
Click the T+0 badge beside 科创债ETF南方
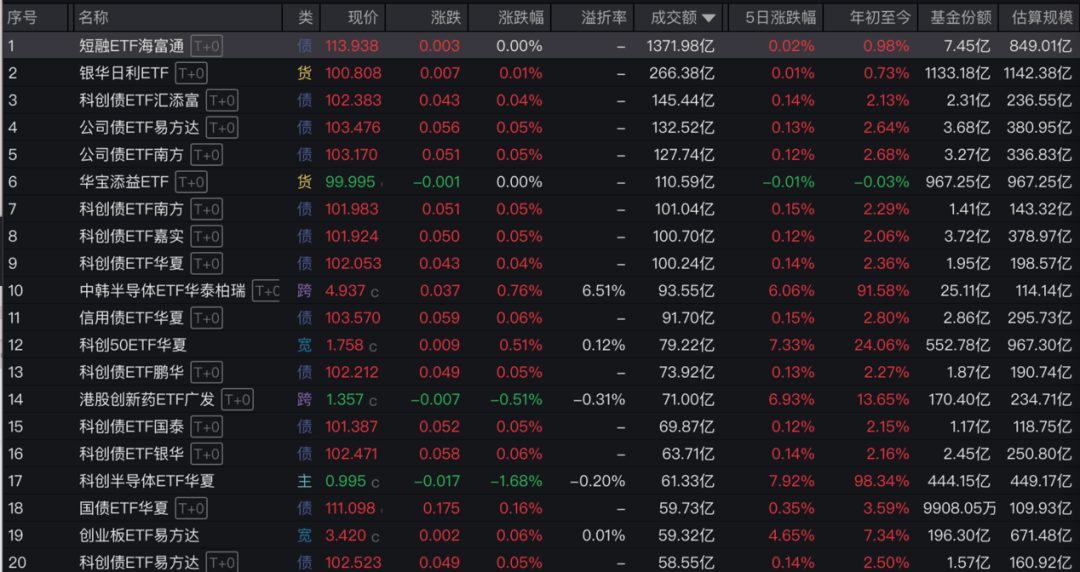[207, 209]
